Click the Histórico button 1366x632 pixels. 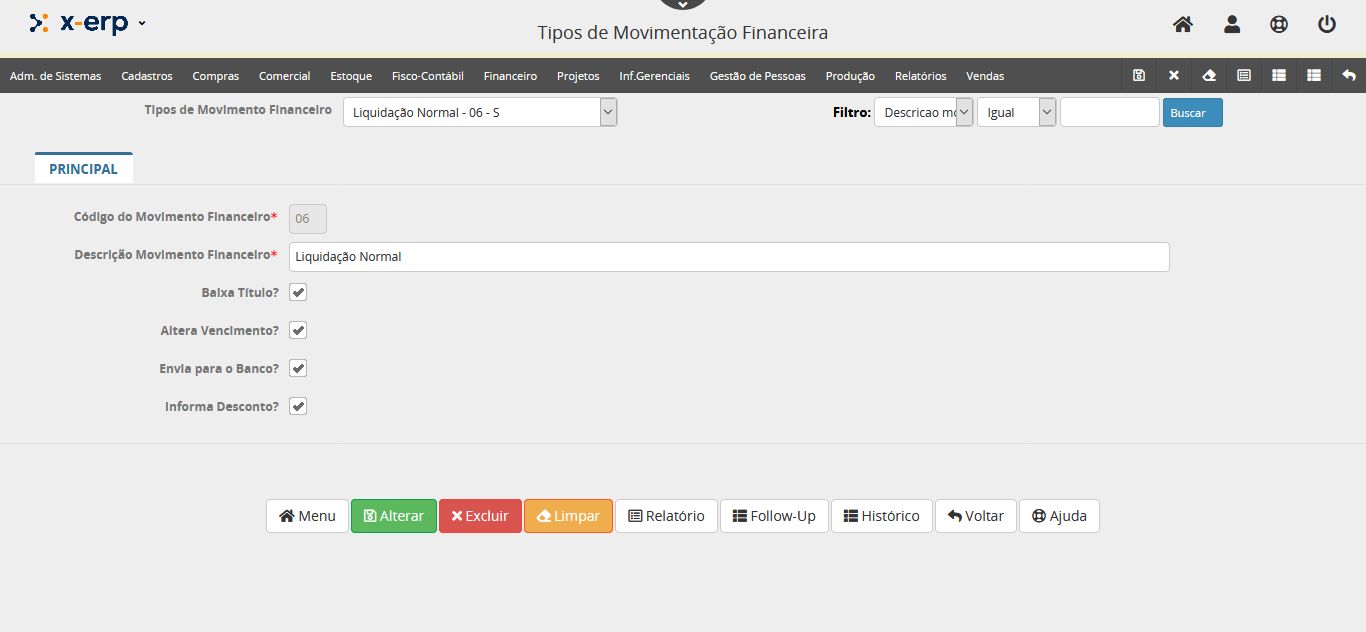point(882,516)
